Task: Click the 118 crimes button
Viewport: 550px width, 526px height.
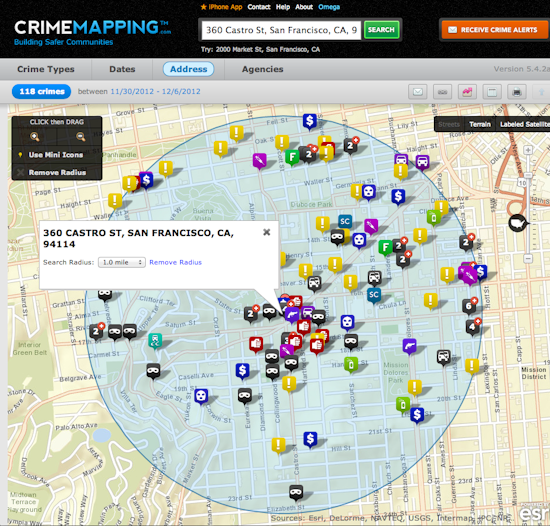Action: coord(41,92)
